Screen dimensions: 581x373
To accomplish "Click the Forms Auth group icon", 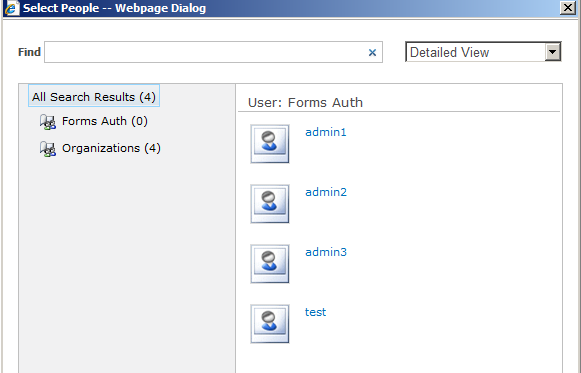I will coord(48,122).
